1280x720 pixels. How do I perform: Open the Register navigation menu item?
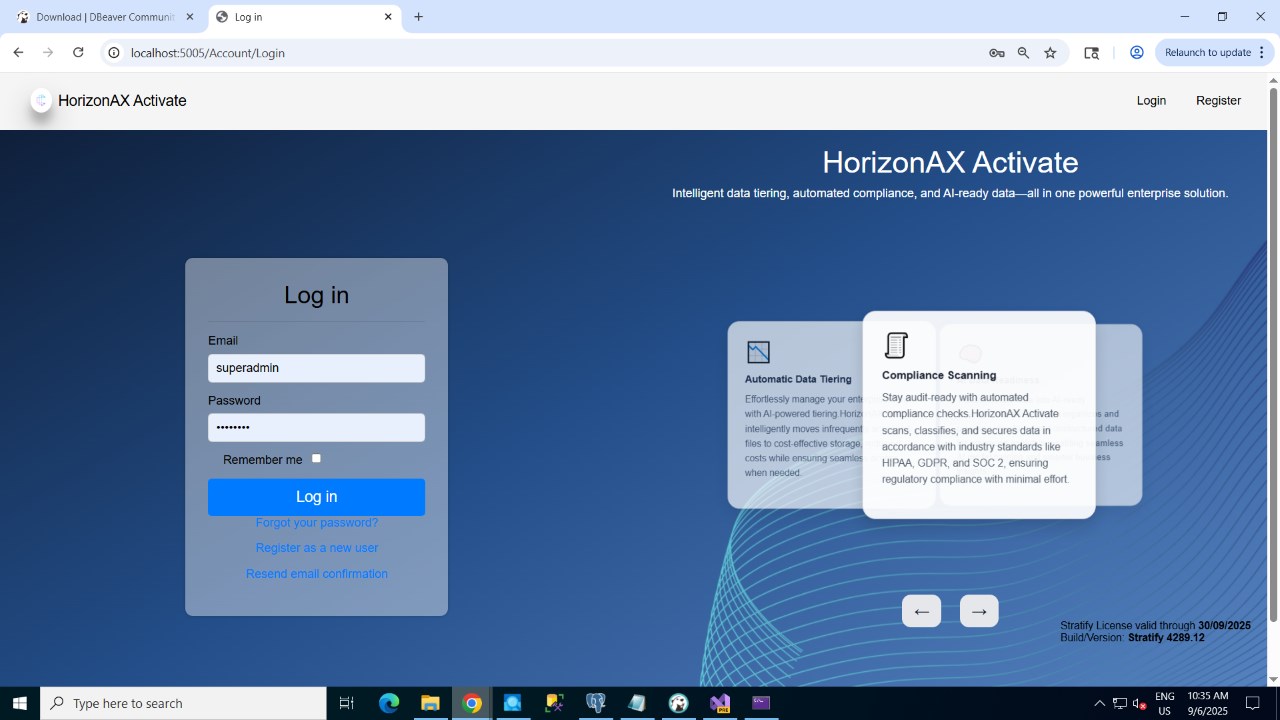click(x=1218, y=100)
